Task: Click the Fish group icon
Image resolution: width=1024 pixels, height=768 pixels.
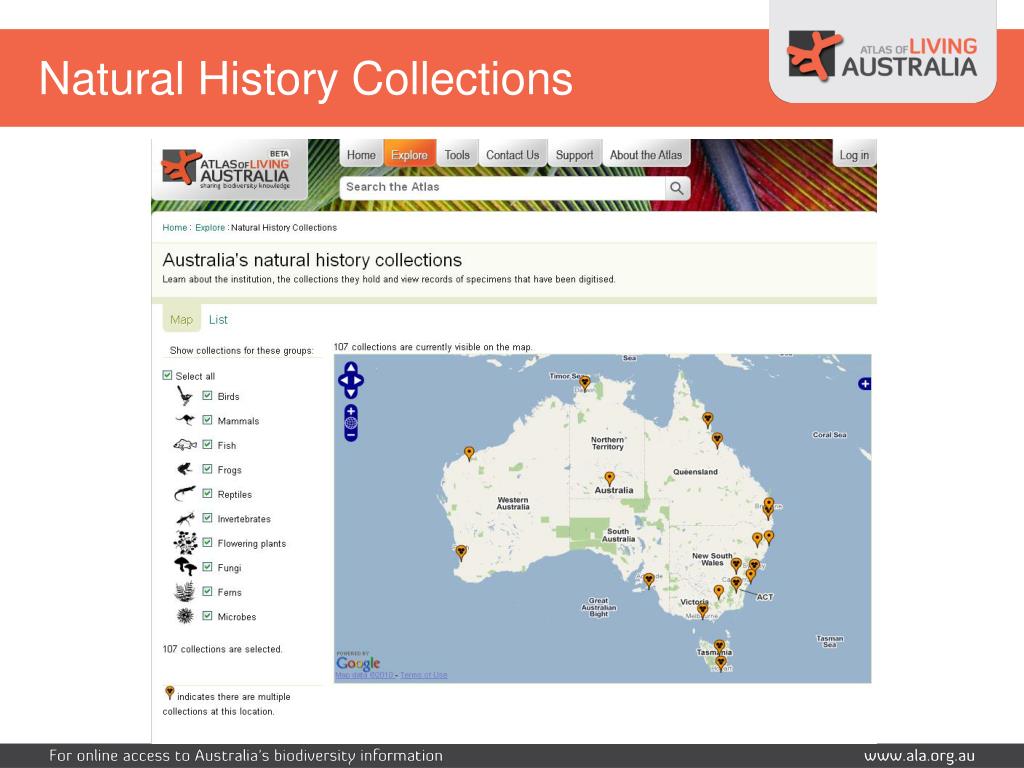Action: (185, 445)
